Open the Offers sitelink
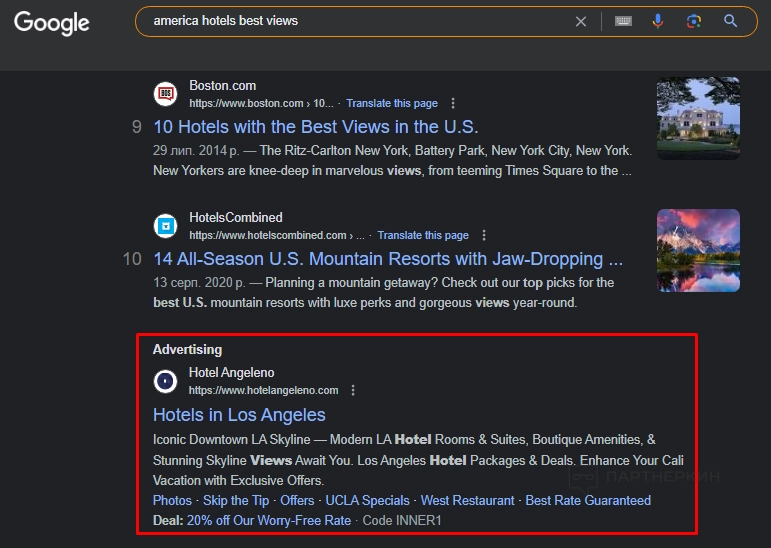 point(297,500)
